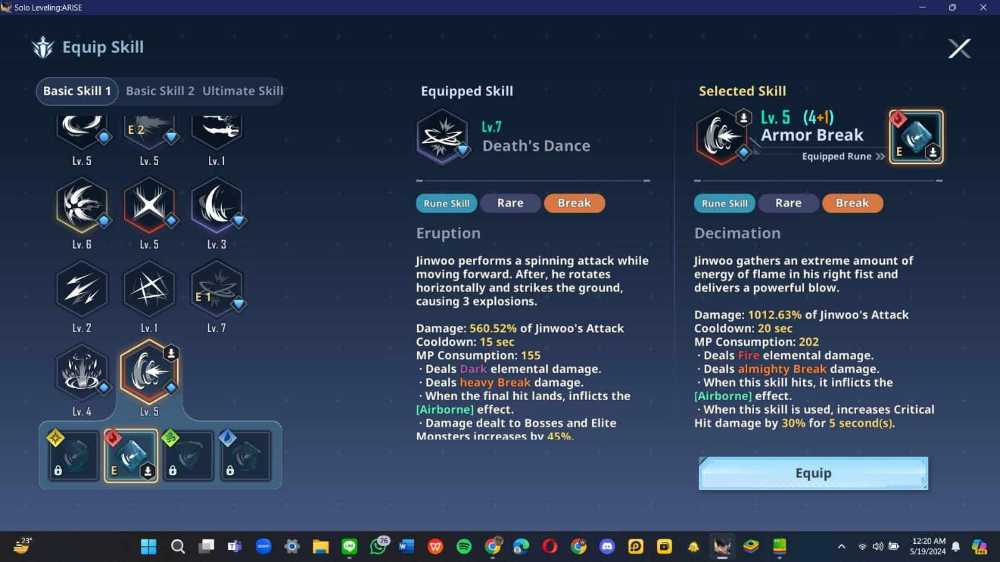1000x562 pixels.
Task: Click Break tag under Selected Skill
Action: (852, 203)
